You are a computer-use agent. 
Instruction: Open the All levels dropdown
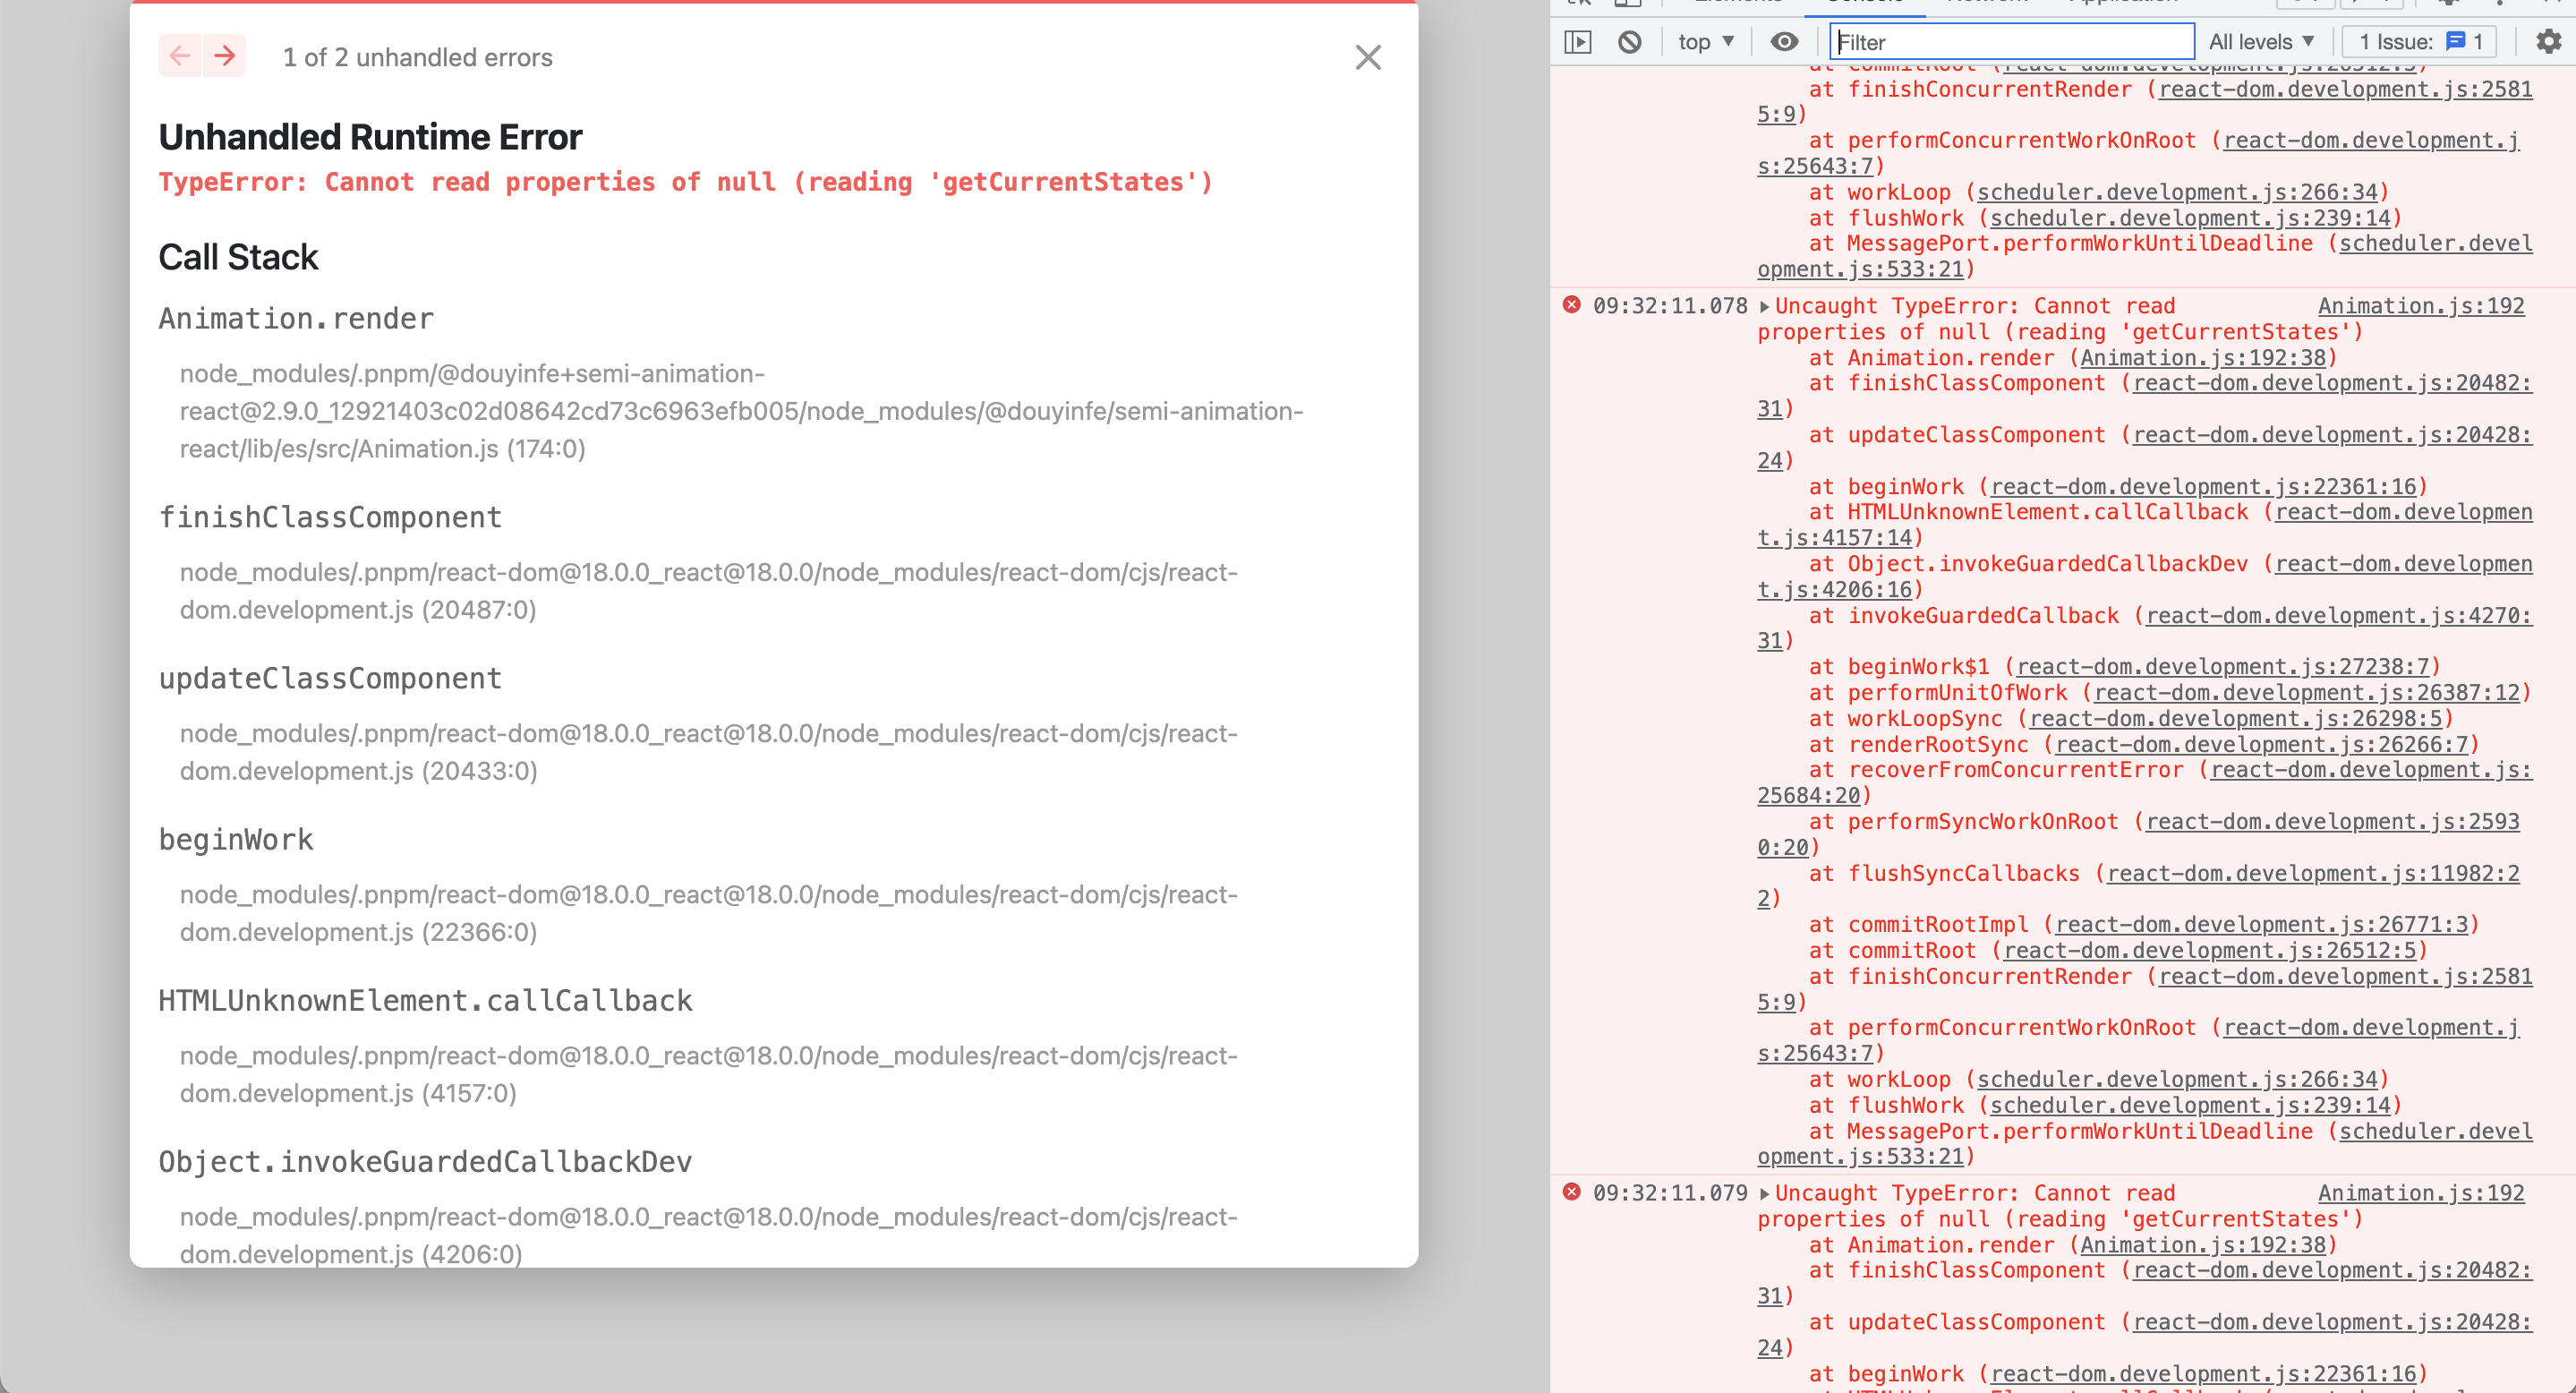(x=2262, y=41)
